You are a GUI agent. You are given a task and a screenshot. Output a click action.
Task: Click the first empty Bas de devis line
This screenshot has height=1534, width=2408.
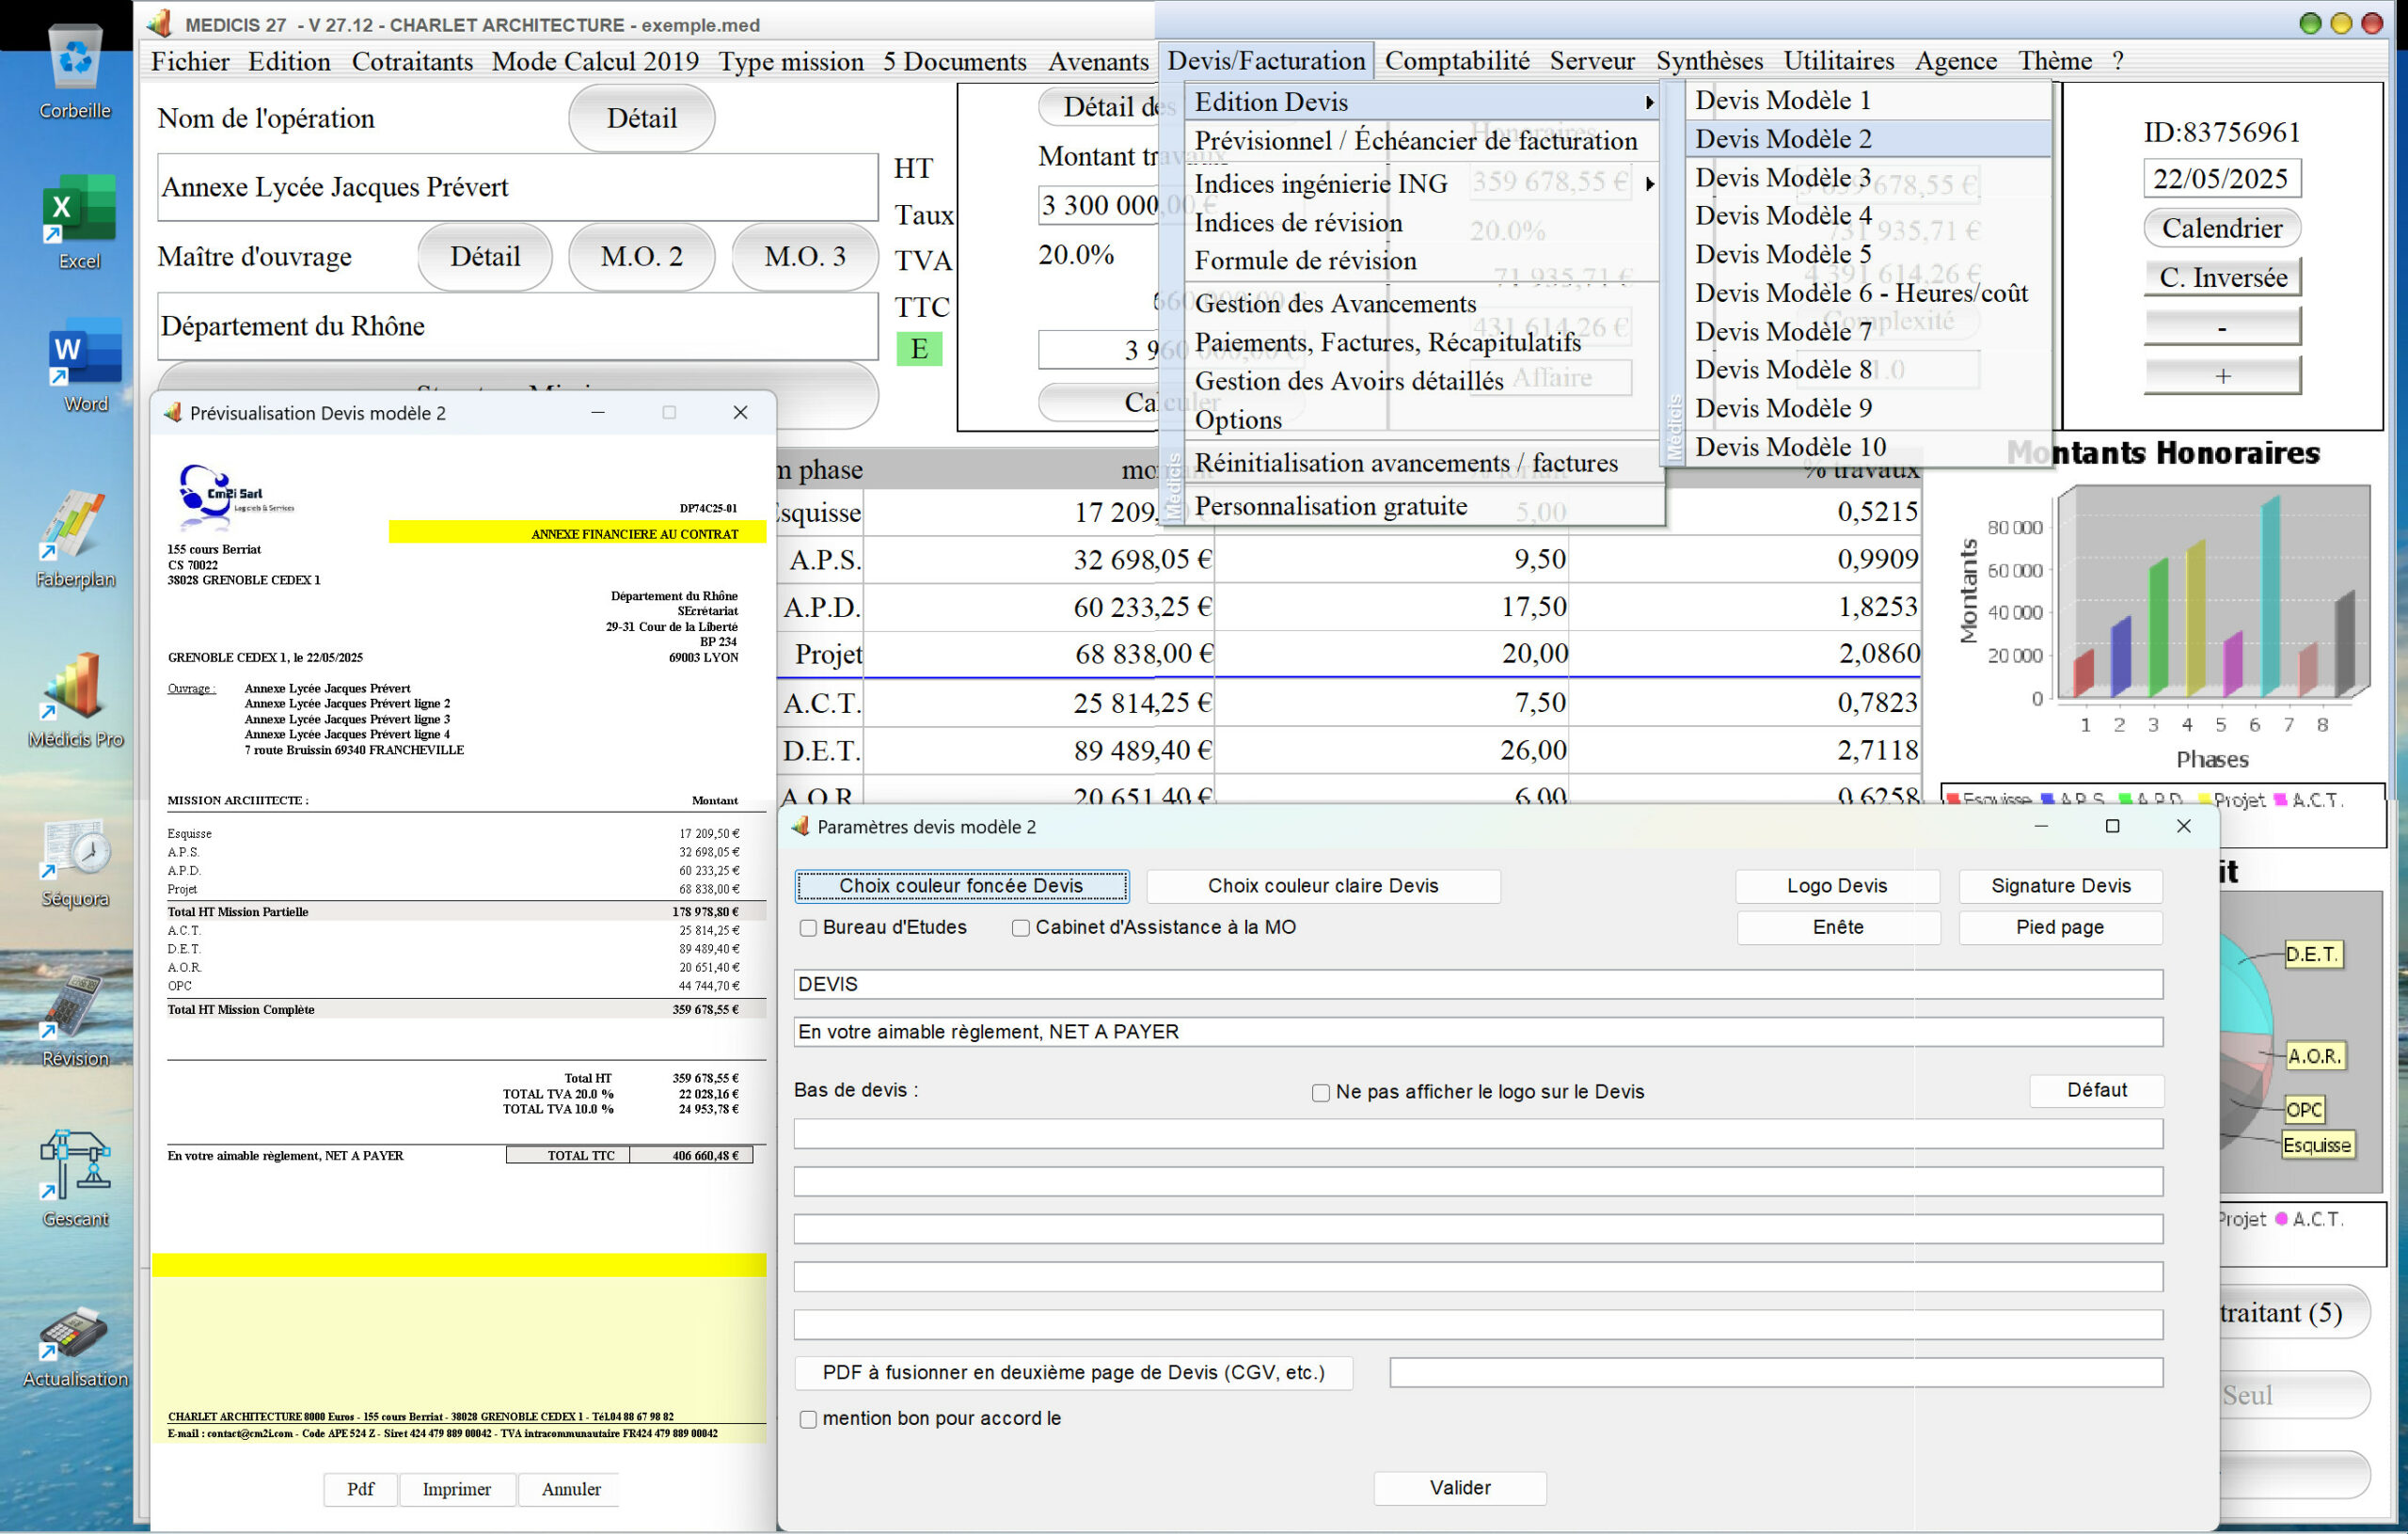(x=1478, y=1134)
